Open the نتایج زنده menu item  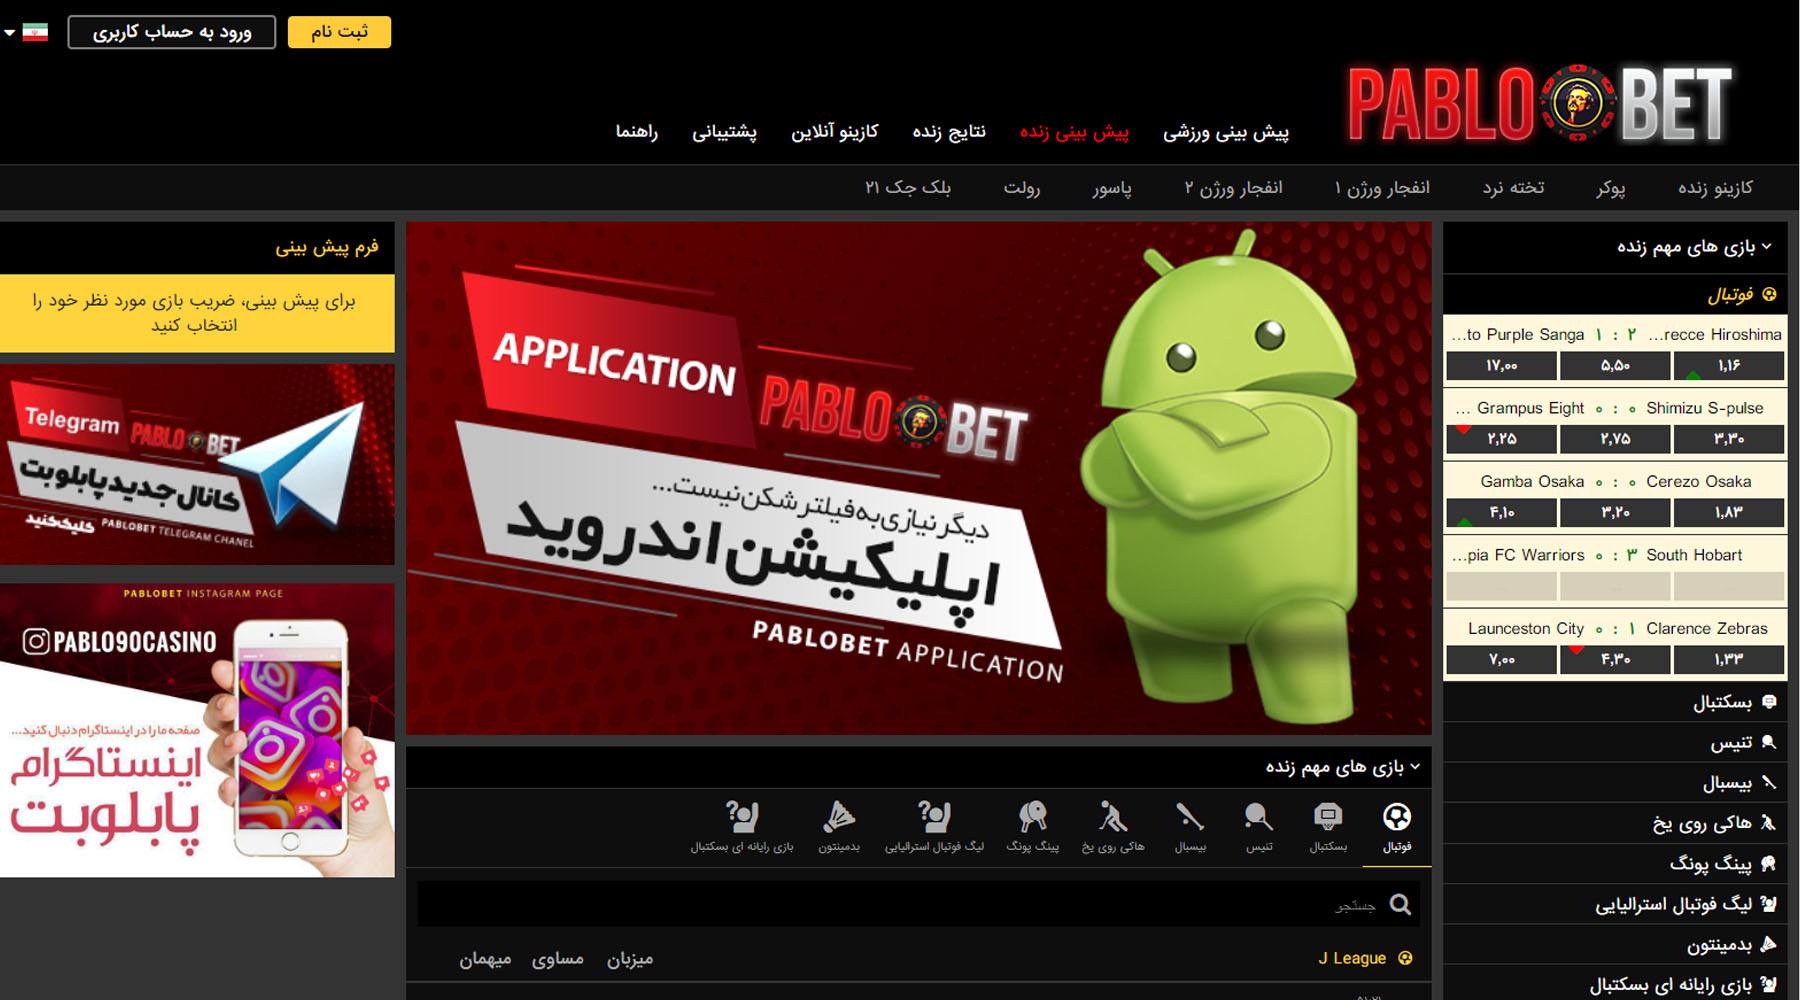pyautogui.click(x=949, y=132)
